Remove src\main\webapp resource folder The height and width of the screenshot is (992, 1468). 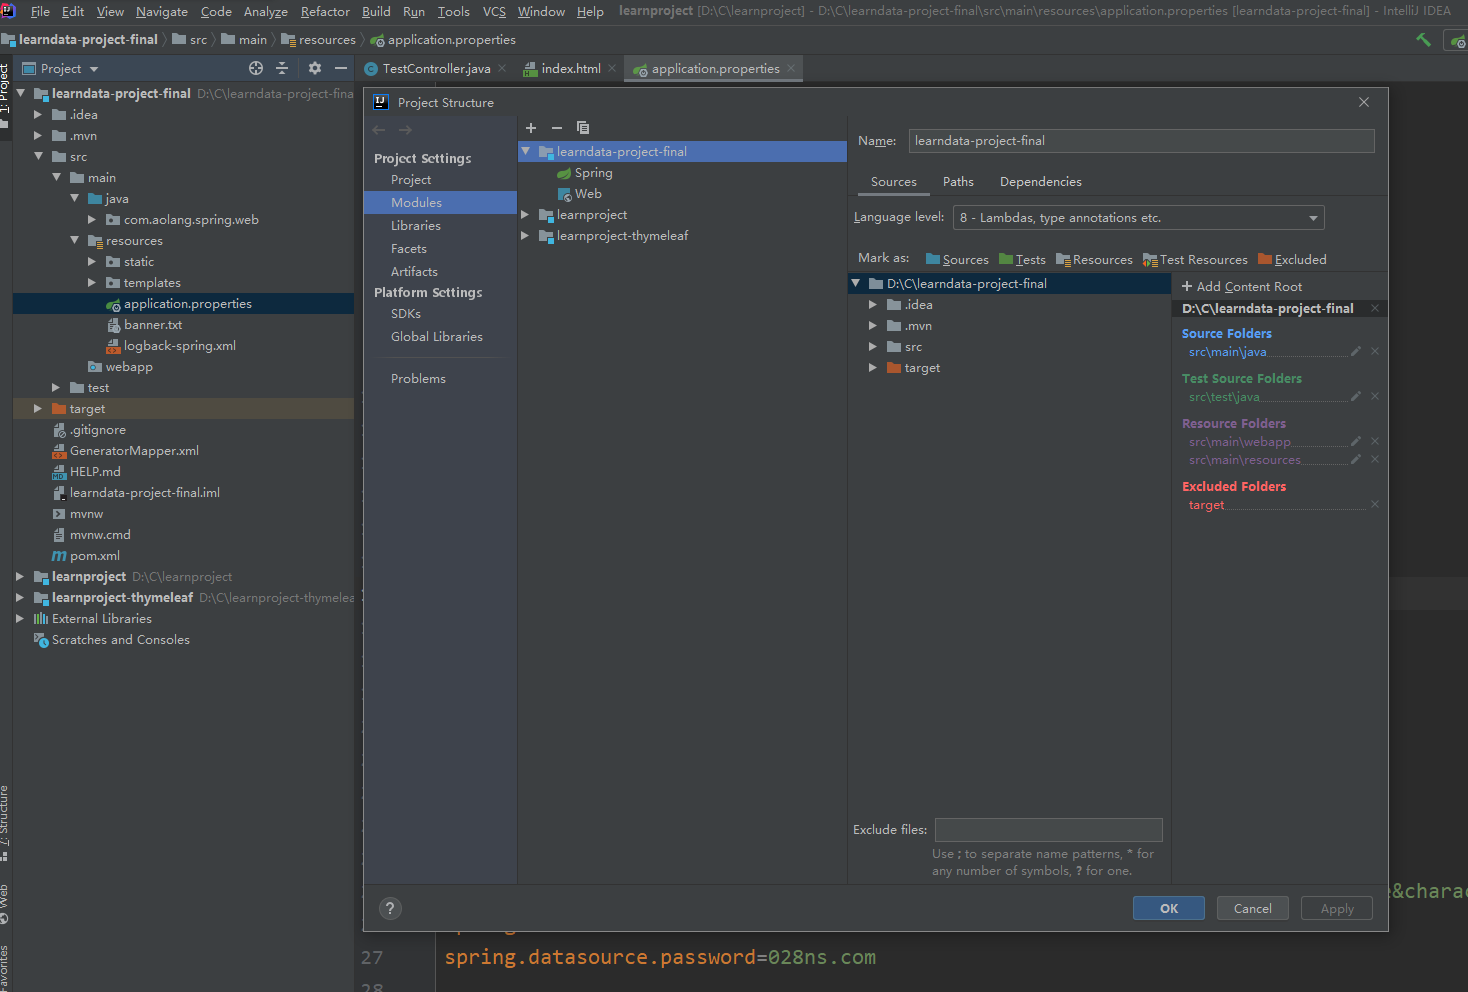pyautogui.click(x=1375, y=441)
